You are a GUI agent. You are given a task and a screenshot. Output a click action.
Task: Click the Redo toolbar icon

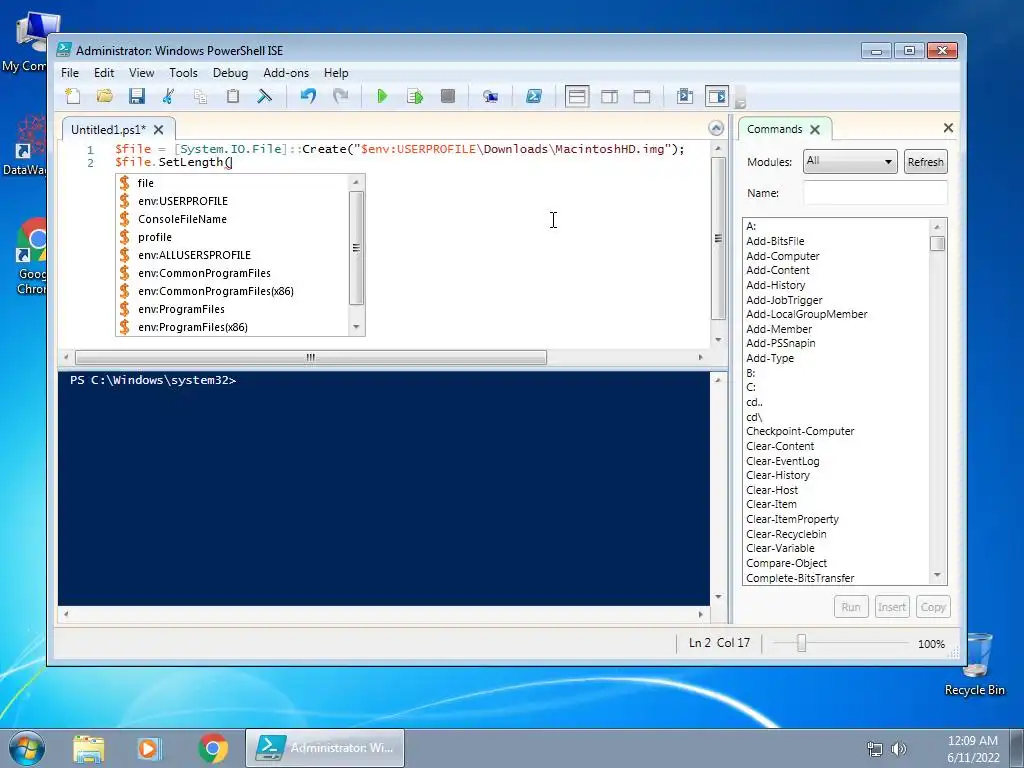340,97
